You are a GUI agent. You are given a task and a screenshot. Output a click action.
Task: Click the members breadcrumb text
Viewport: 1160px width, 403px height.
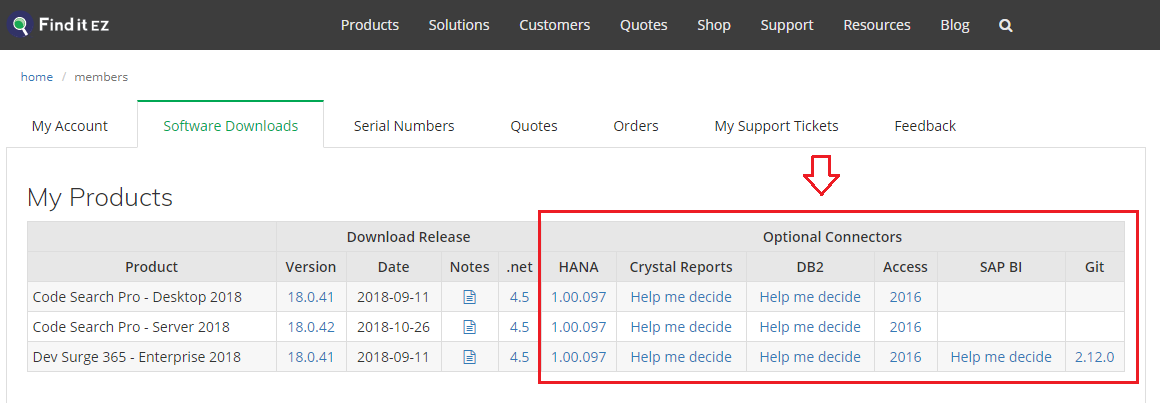click(x=101, y=77)
